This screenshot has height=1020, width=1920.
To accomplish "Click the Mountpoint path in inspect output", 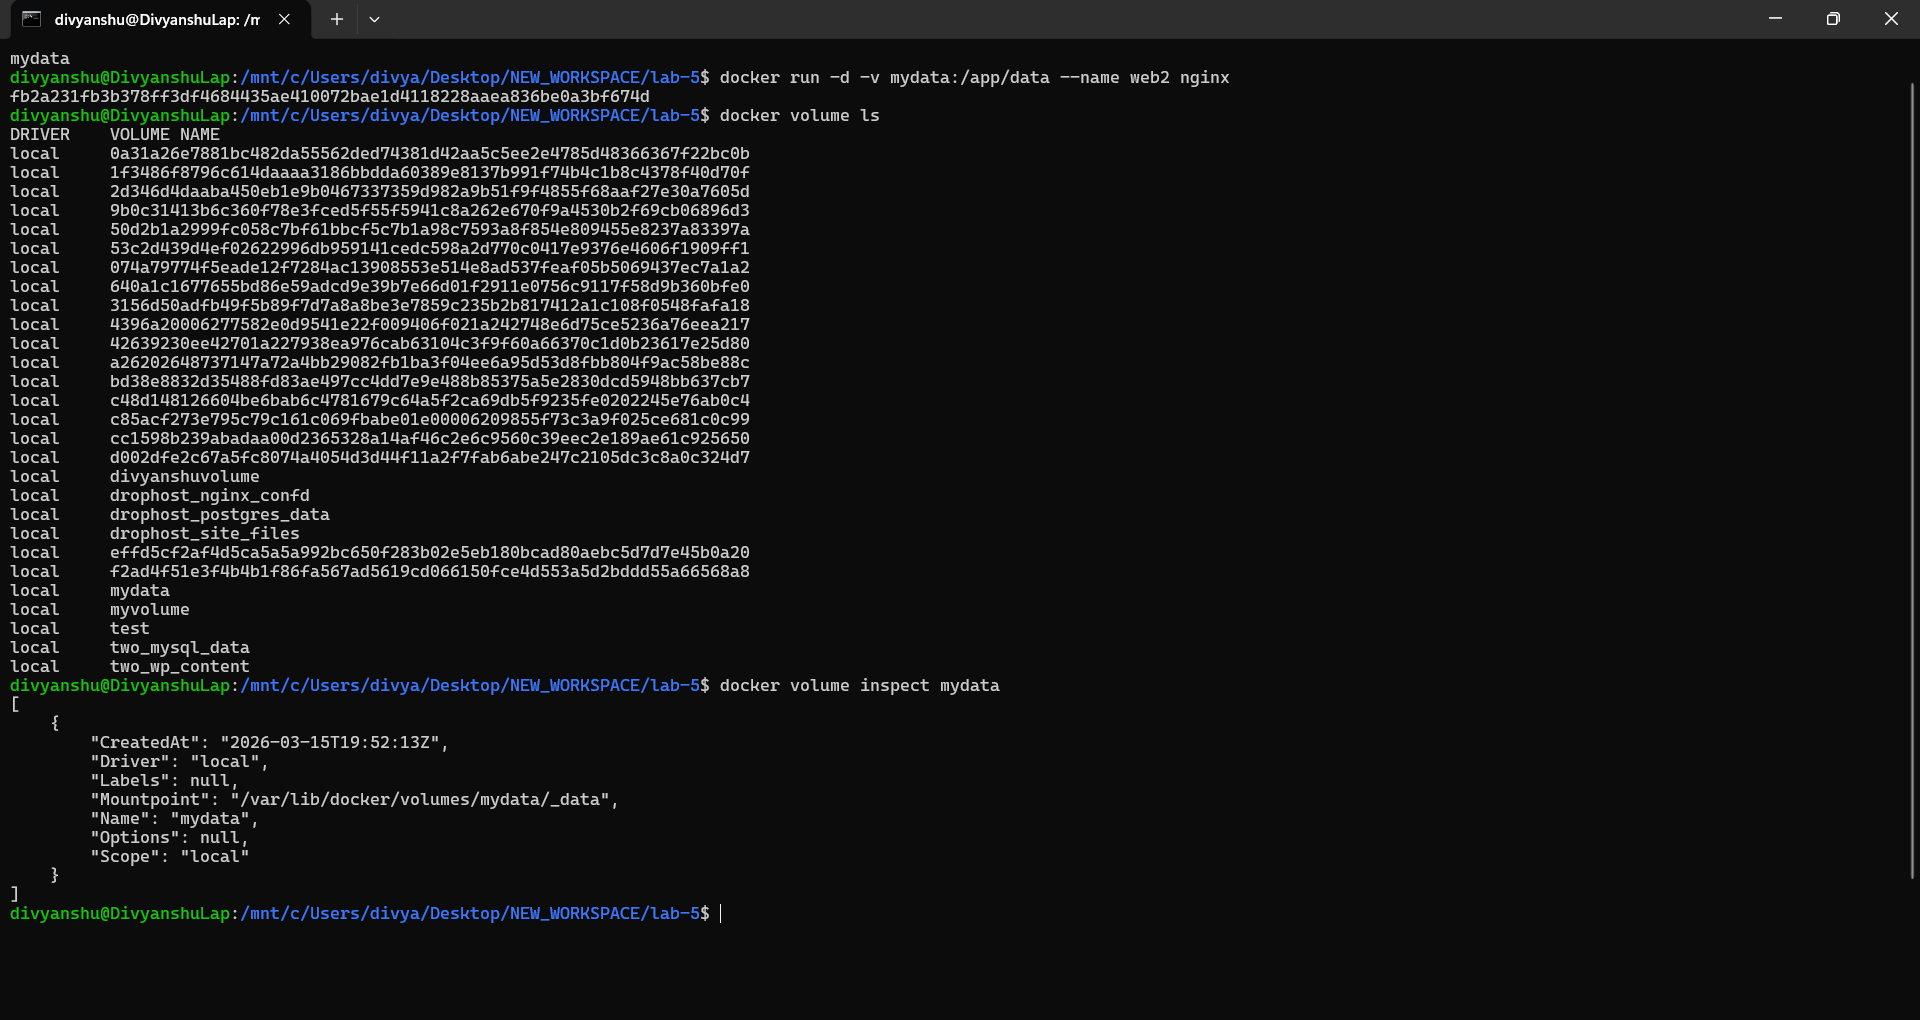I will pos(424,800).
